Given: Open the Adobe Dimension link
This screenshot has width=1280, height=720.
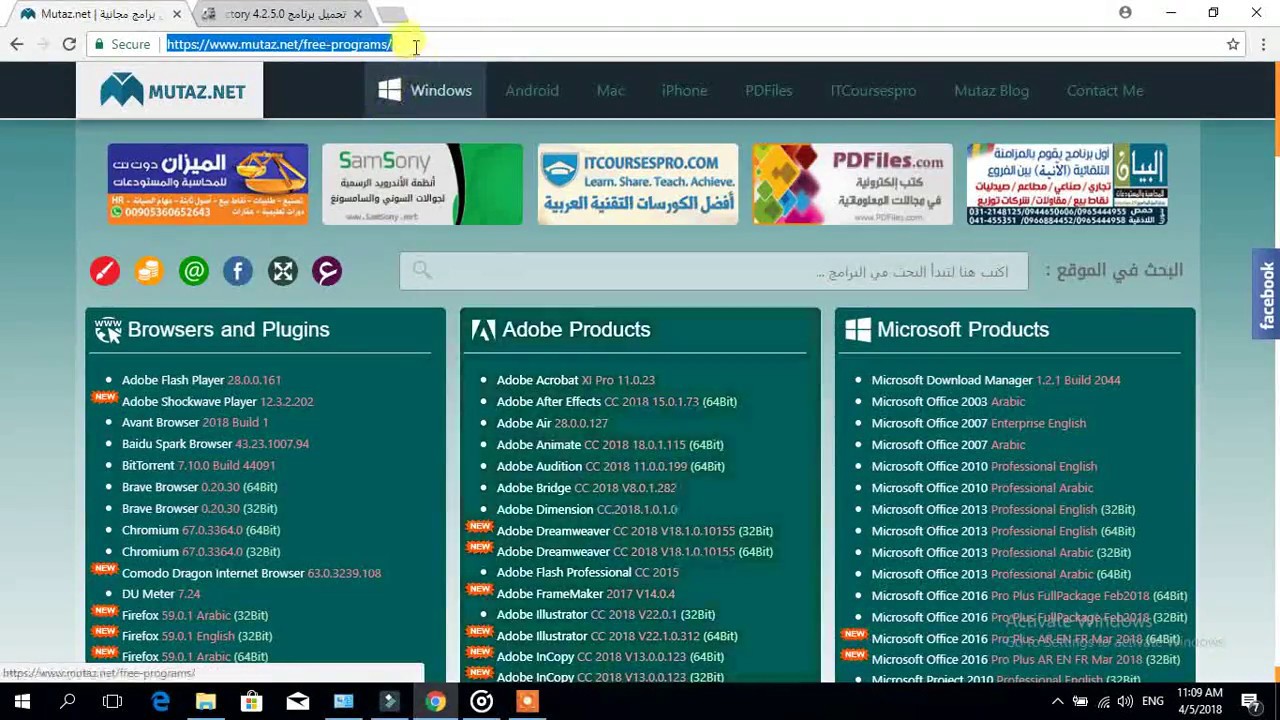Looking at the screenshot, I should pyautogui.click(x=587, y=509).
